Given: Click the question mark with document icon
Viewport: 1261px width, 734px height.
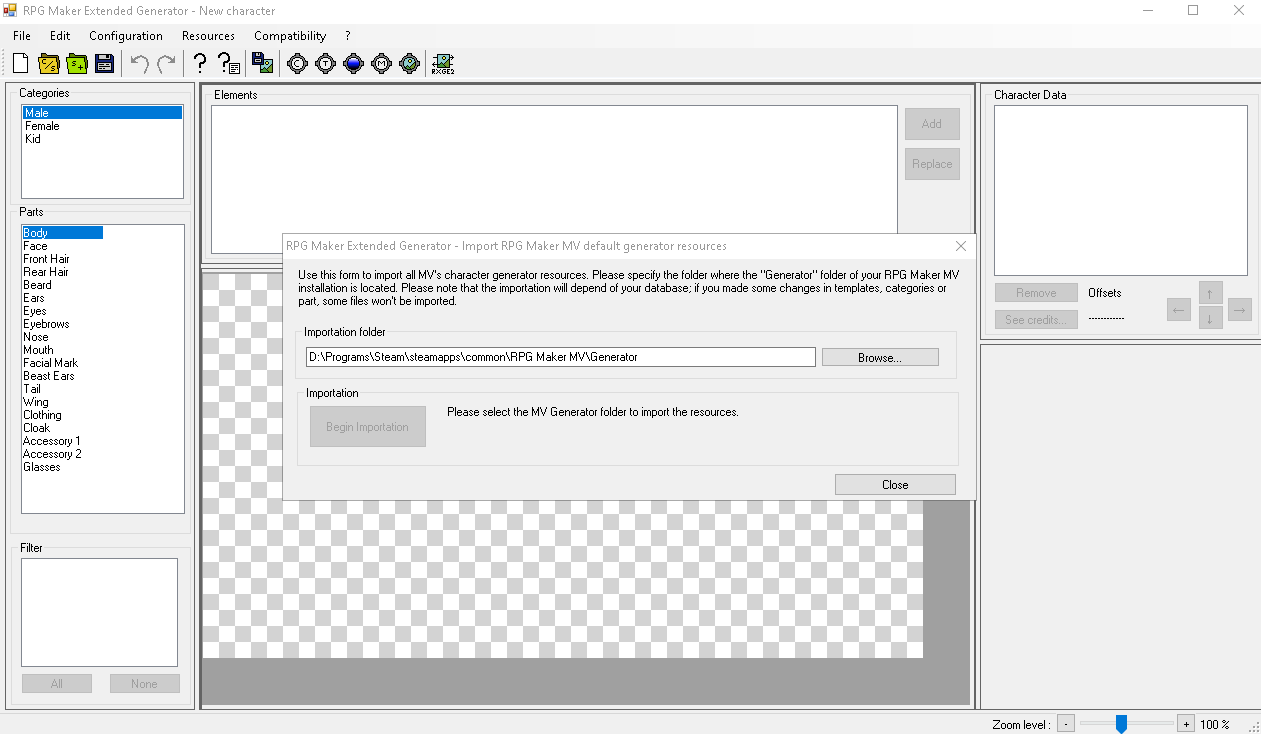Looking at the screenshot, I should coord(229,64).
